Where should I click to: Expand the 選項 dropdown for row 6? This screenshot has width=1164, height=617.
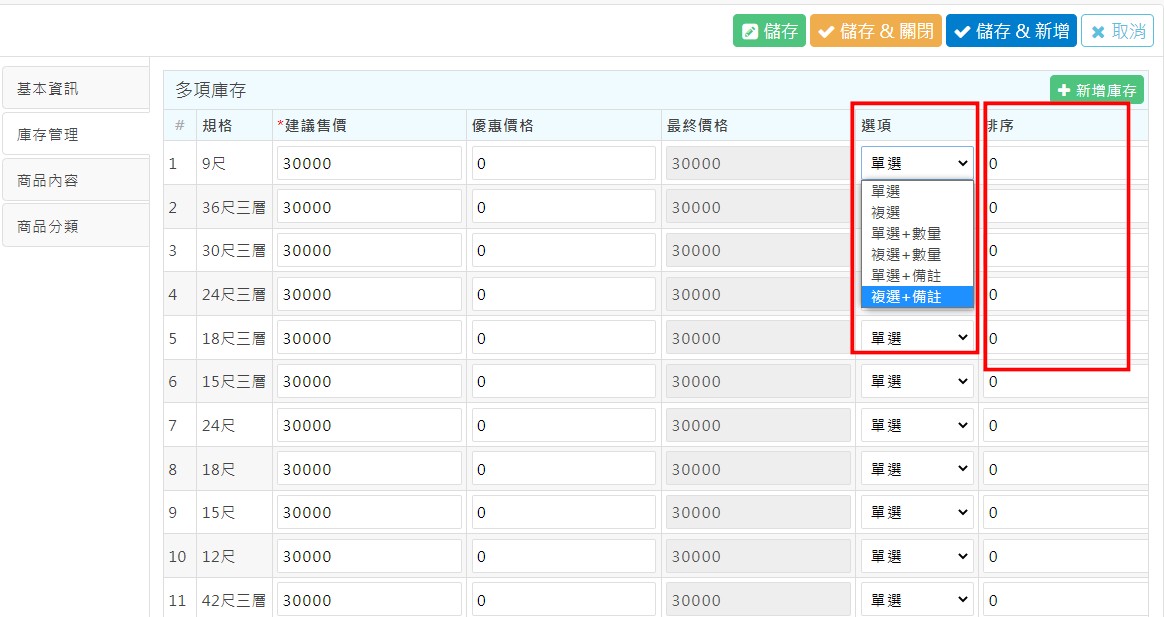point(917,382)
